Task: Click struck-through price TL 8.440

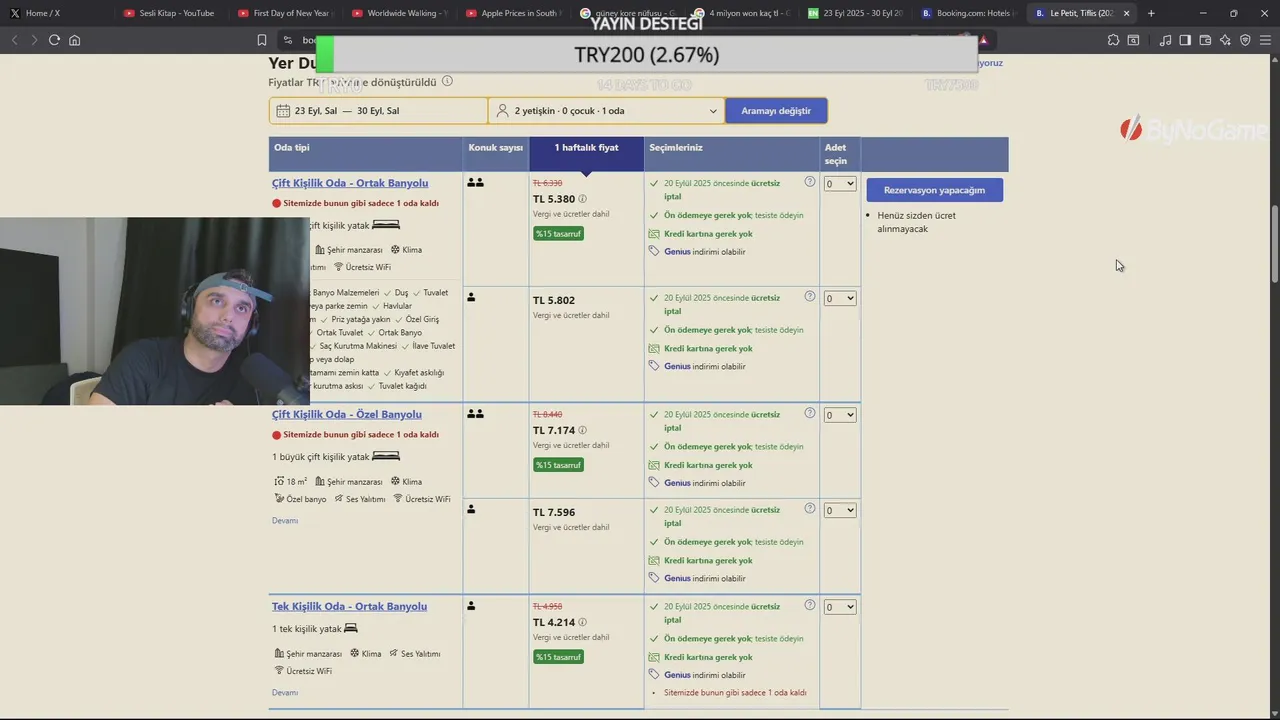Action: point(547,415)
